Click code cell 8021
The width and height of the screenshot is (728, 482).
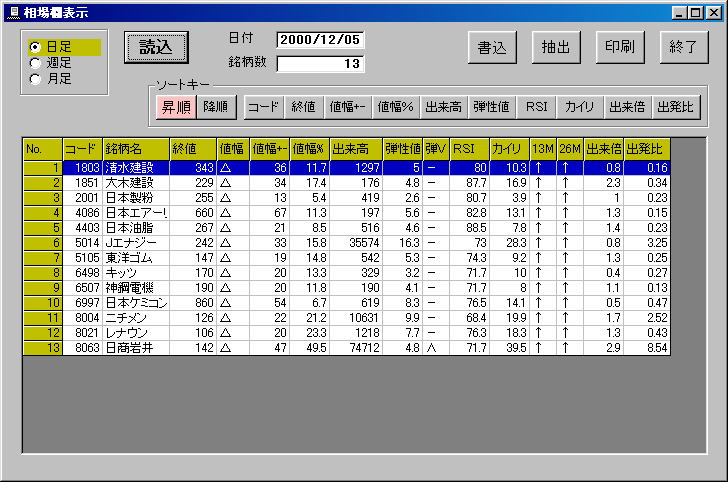tap(83, 333)
